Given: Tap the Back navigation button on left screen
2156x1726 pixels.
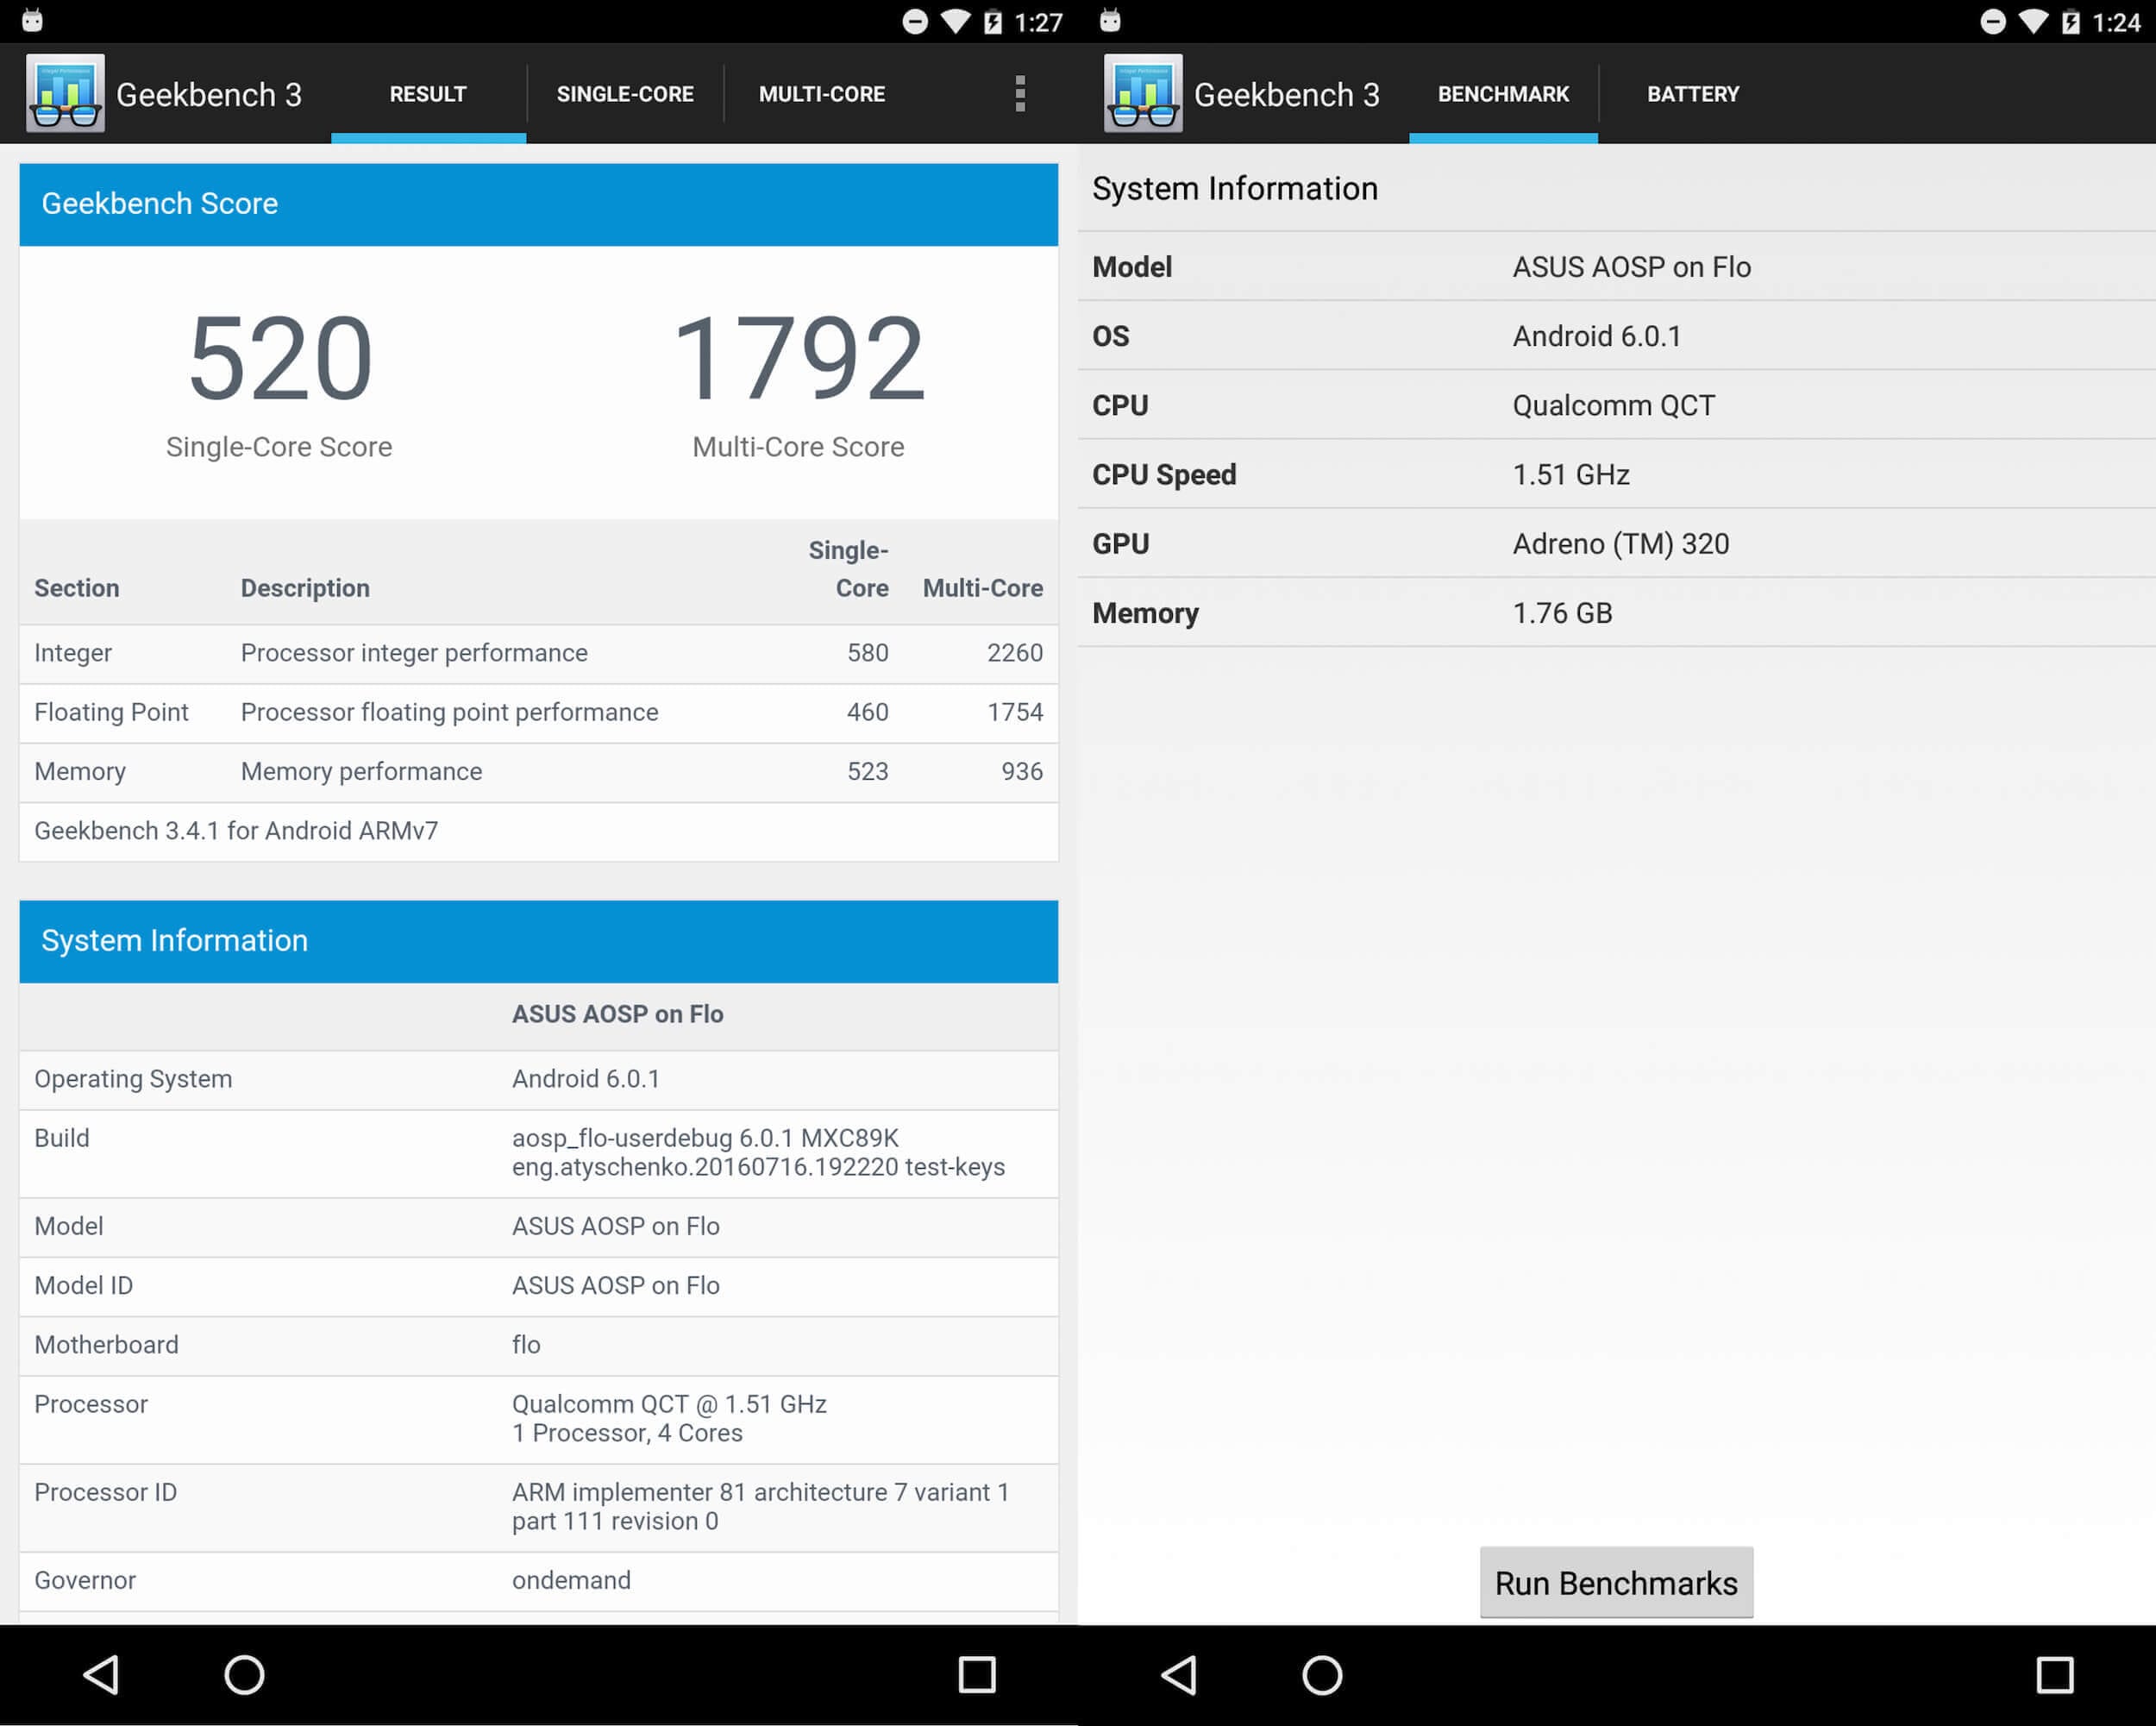Looking at the screenshot, I should click(x=101, y=1674).
